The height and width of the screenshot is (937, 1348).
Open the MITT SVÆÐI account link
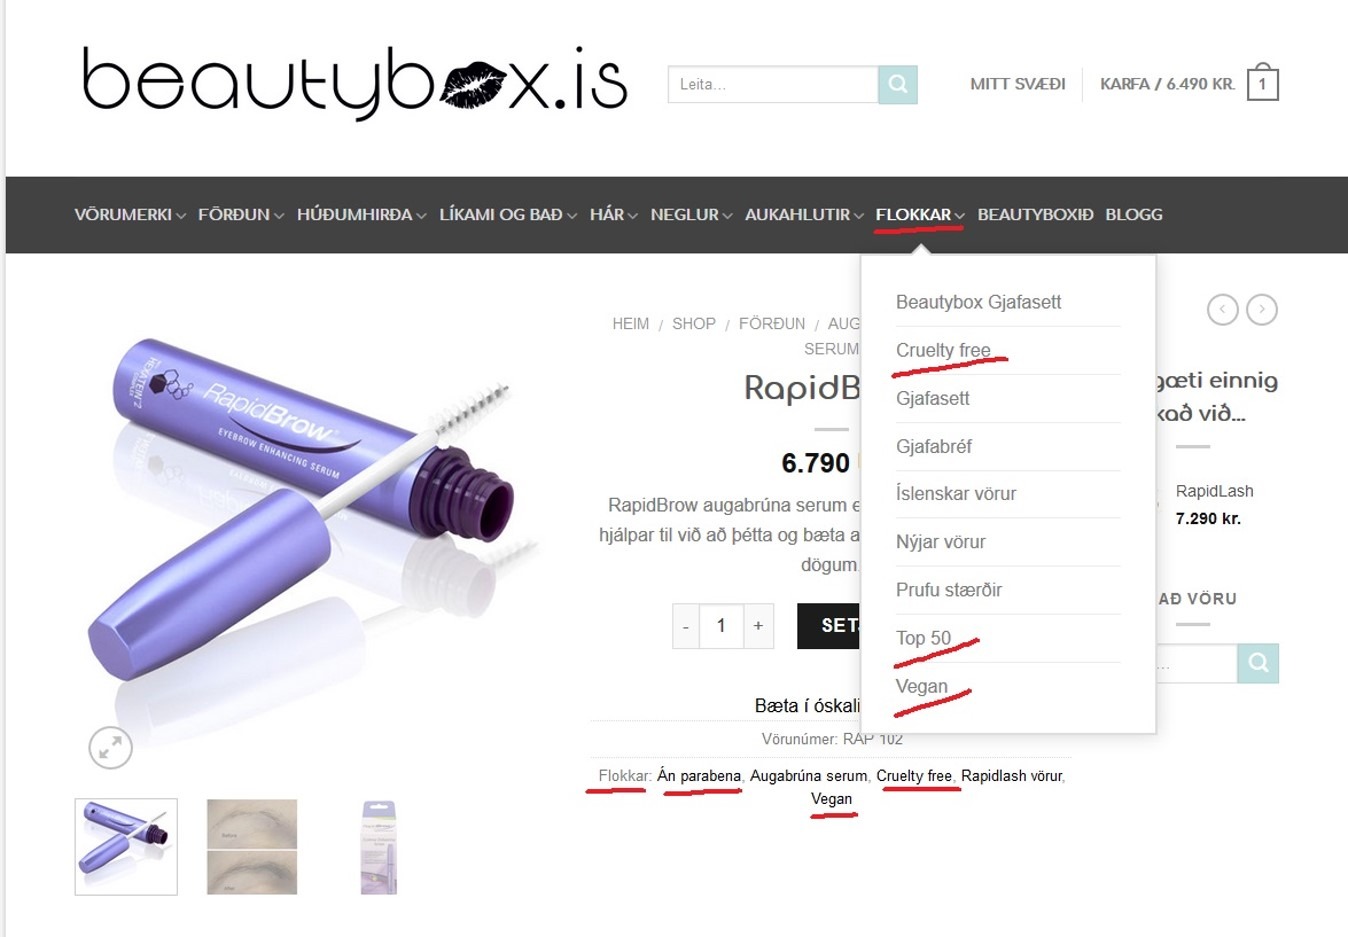point(1017,84)
